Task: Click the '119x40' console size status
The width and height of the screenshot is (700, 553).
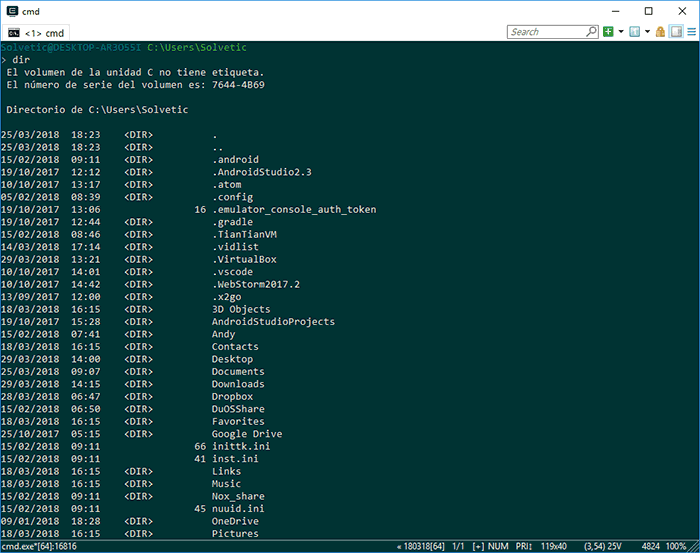Action: (x=554, y=546)
